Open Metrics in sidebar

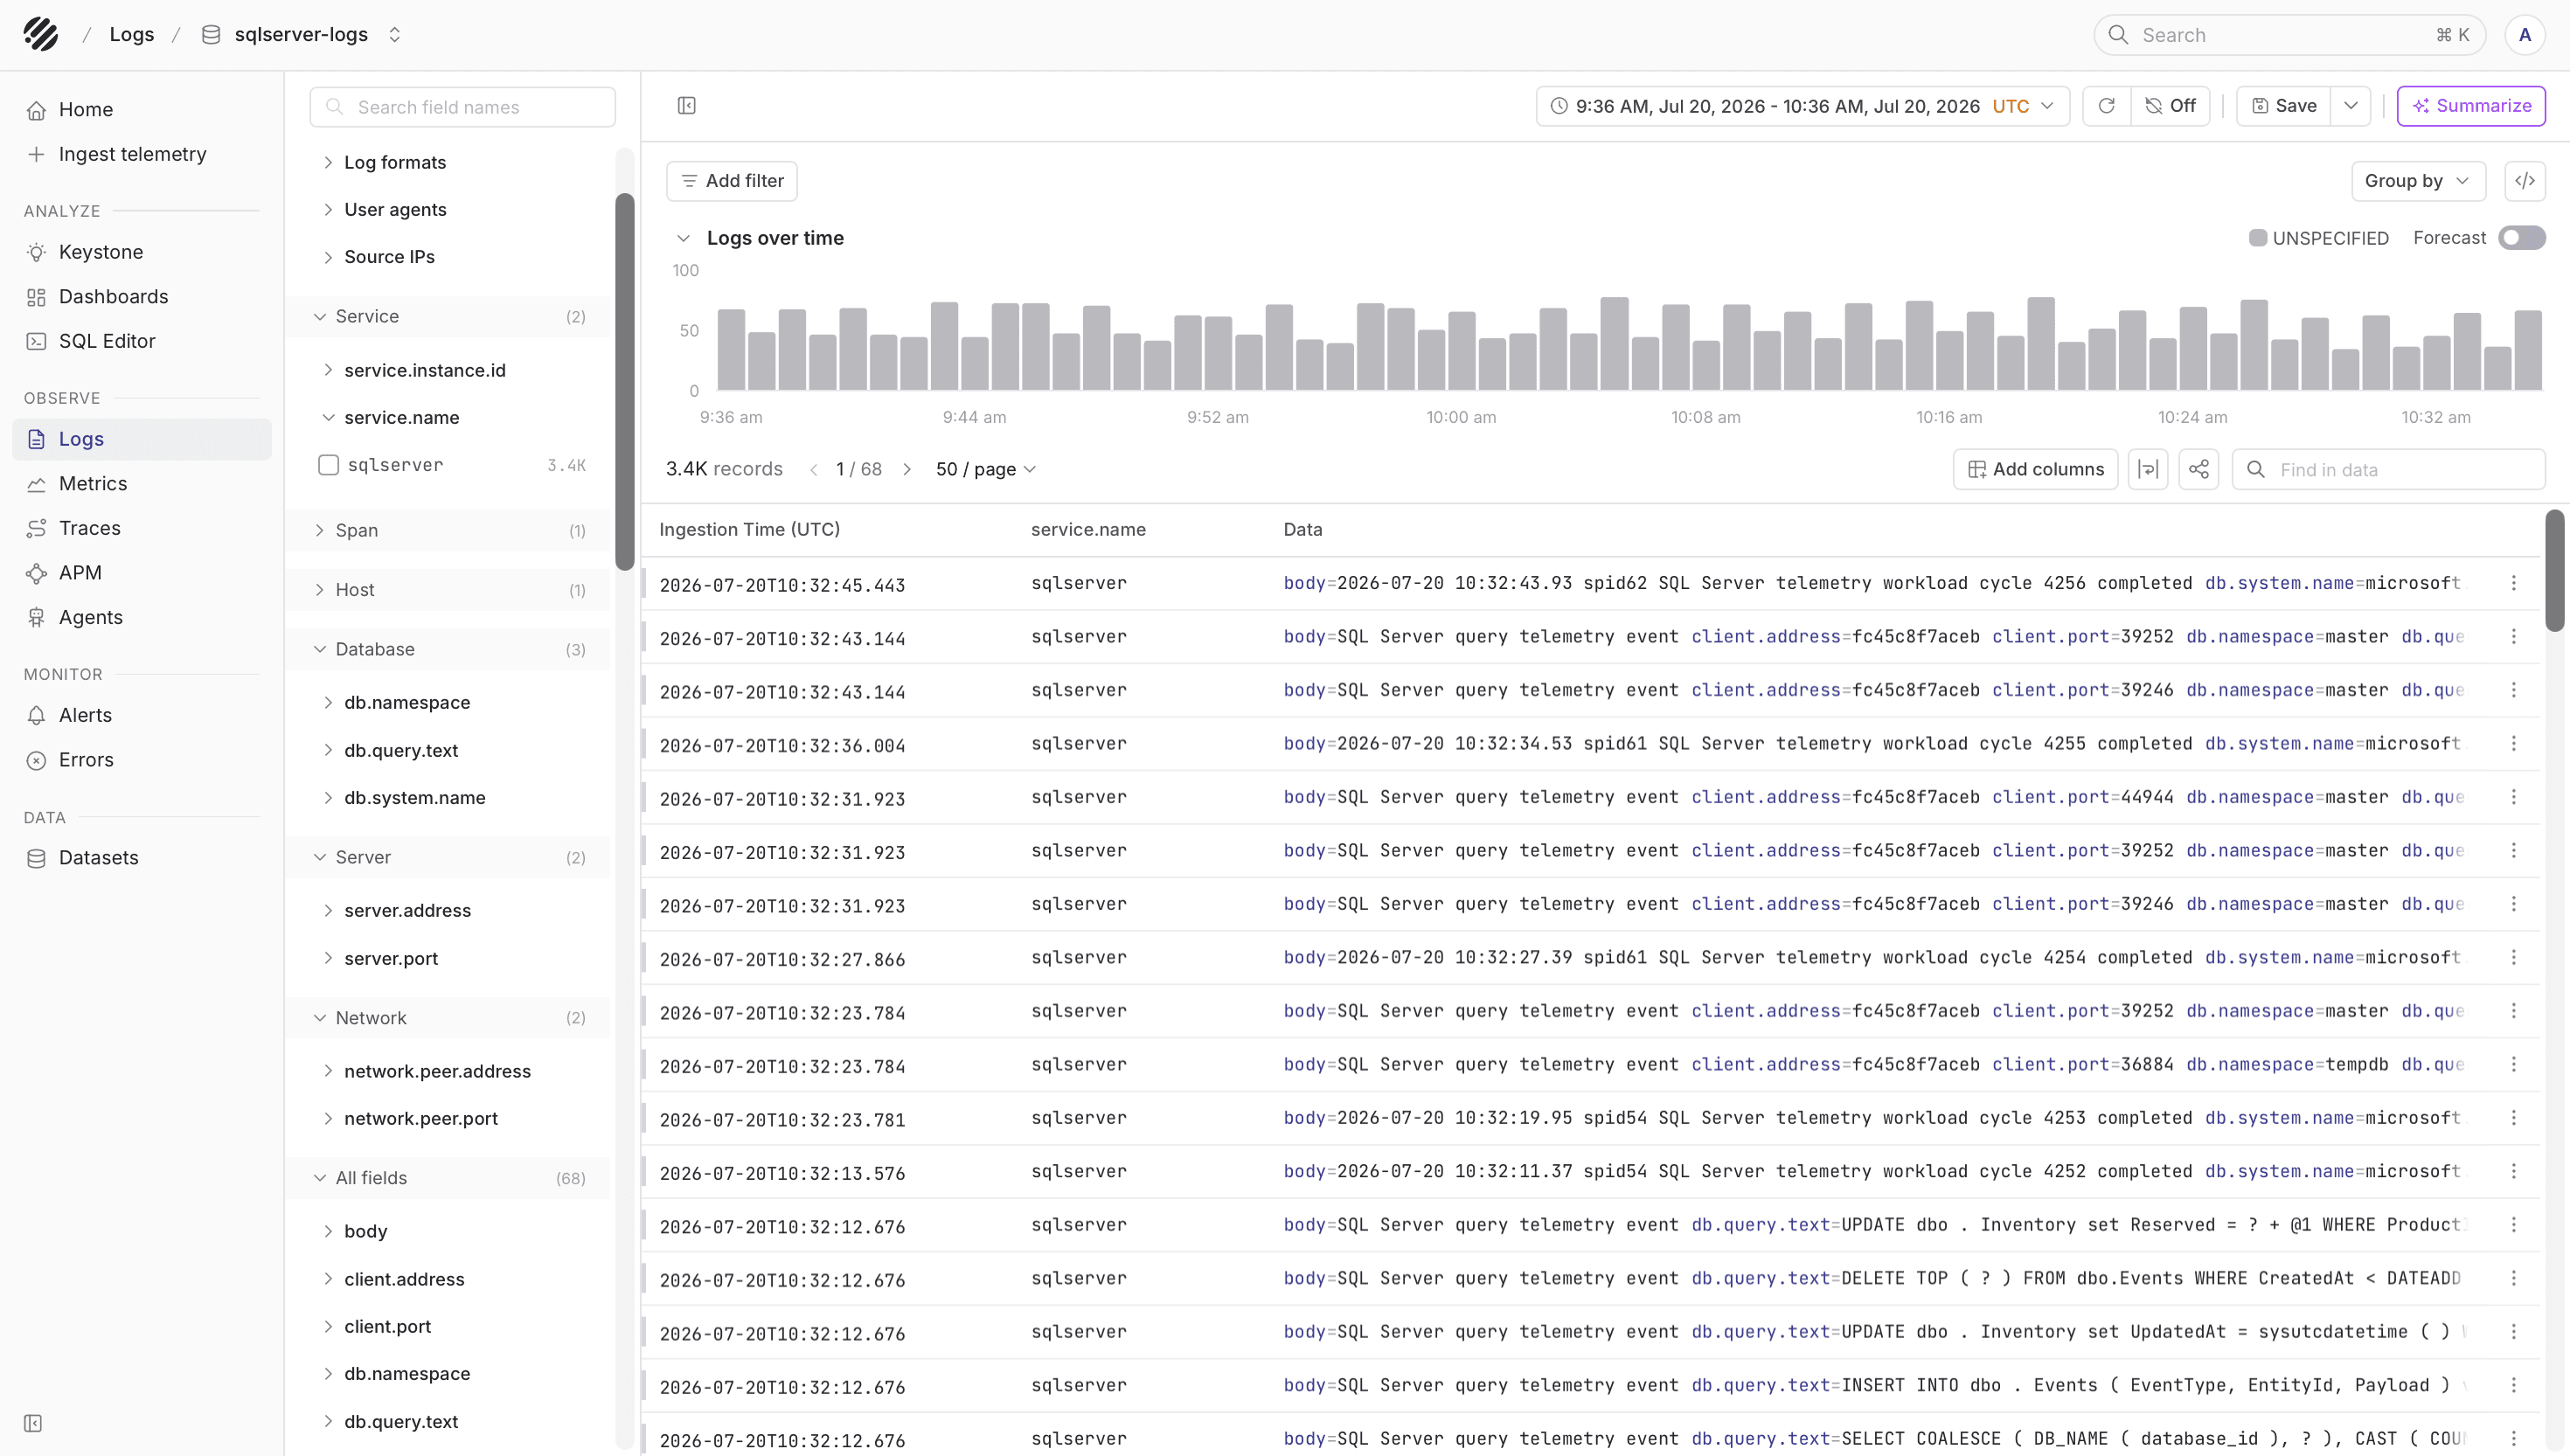pyautogui.click(x=142, y=484)
